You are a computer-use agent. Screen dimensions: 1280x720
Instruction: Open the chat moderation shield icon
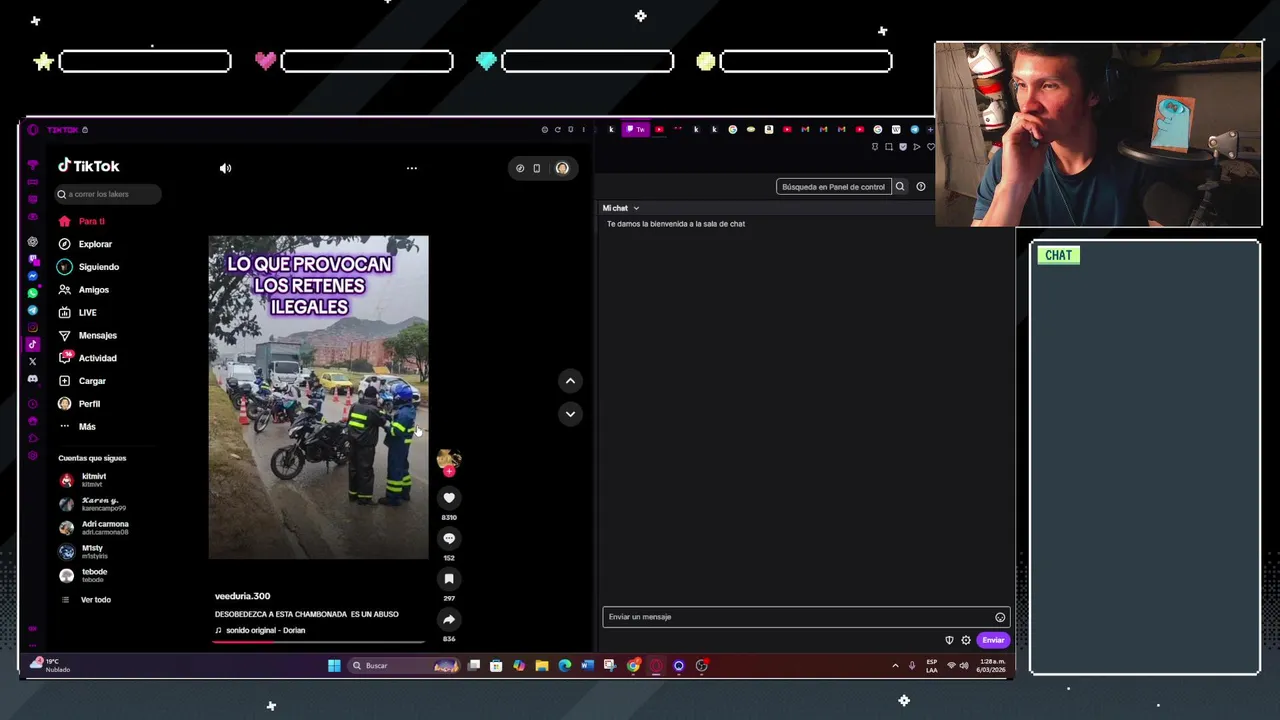click(x=949, y=640)
